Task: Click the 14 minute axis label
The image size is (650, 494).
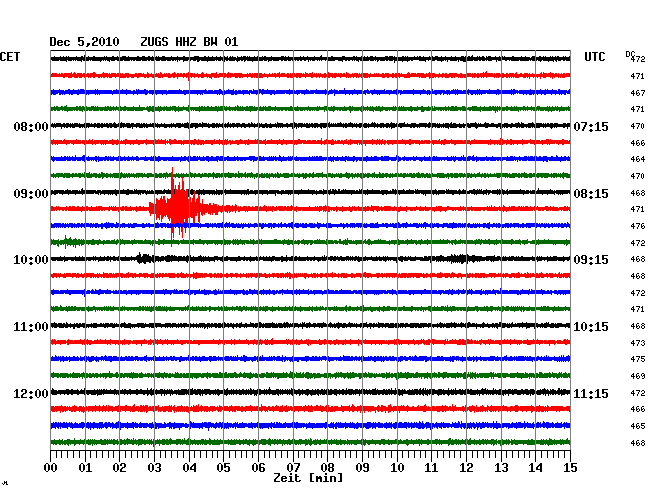Action: (536, 468)
